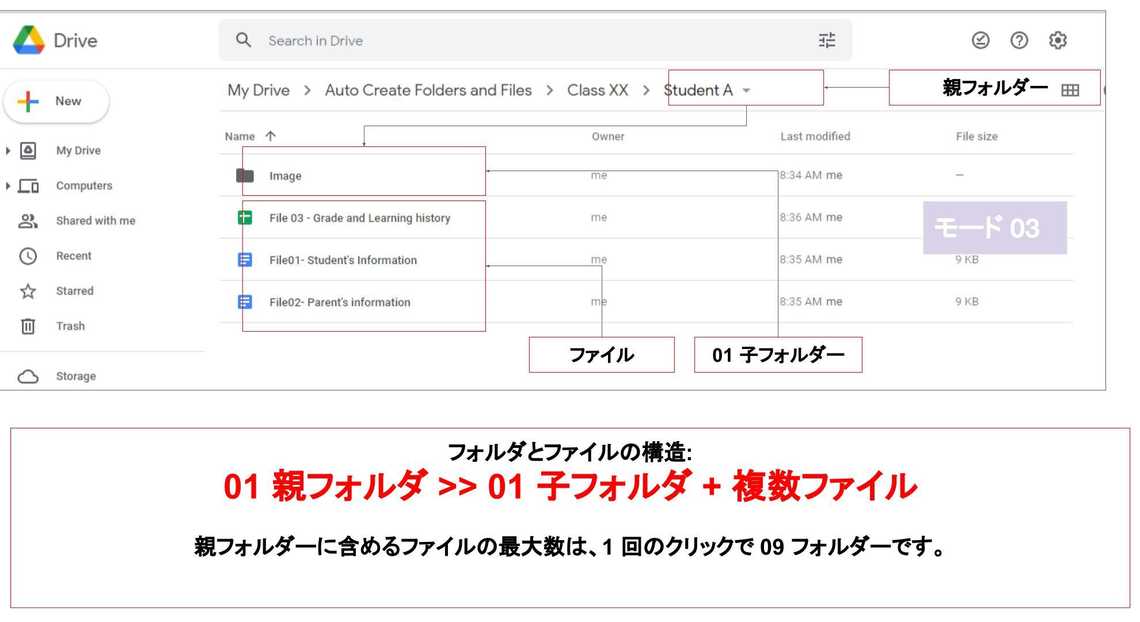Viewport: 1140px width, 622px height.
Task: Open the Recent section
Action: pos(73,256)
